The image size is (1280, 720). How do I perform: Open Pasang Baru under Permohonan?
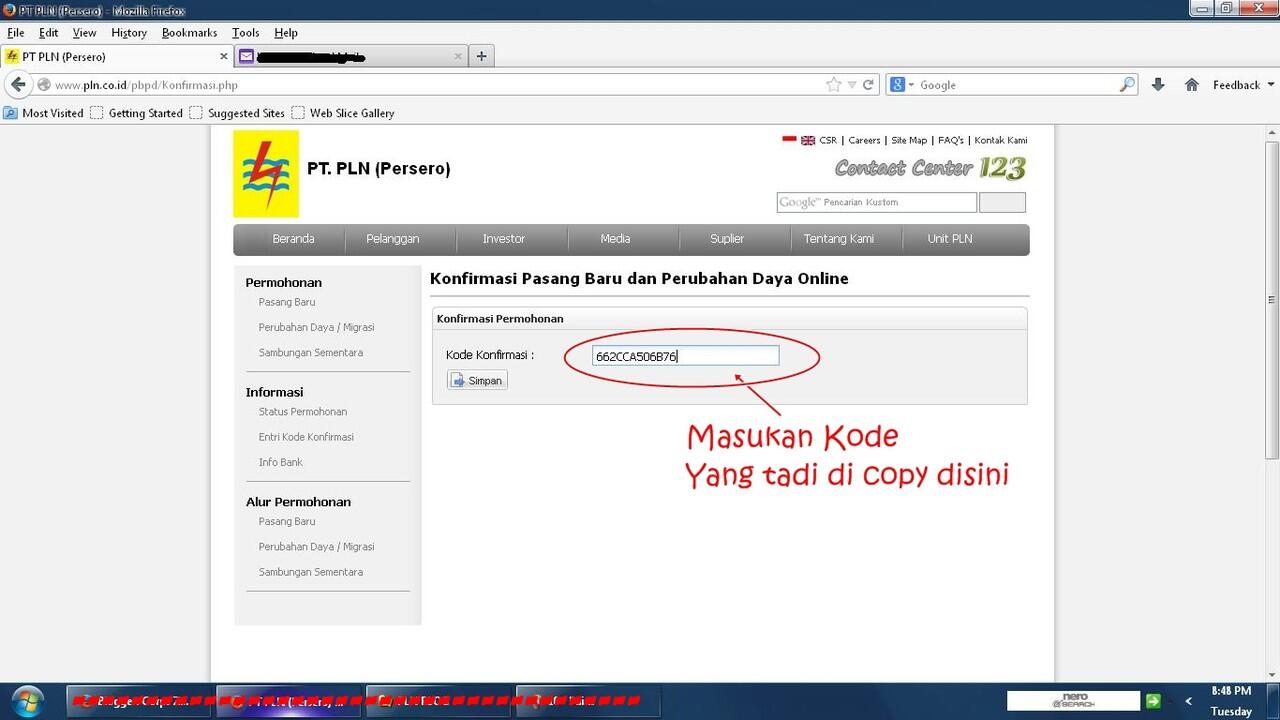coord(287,302)
